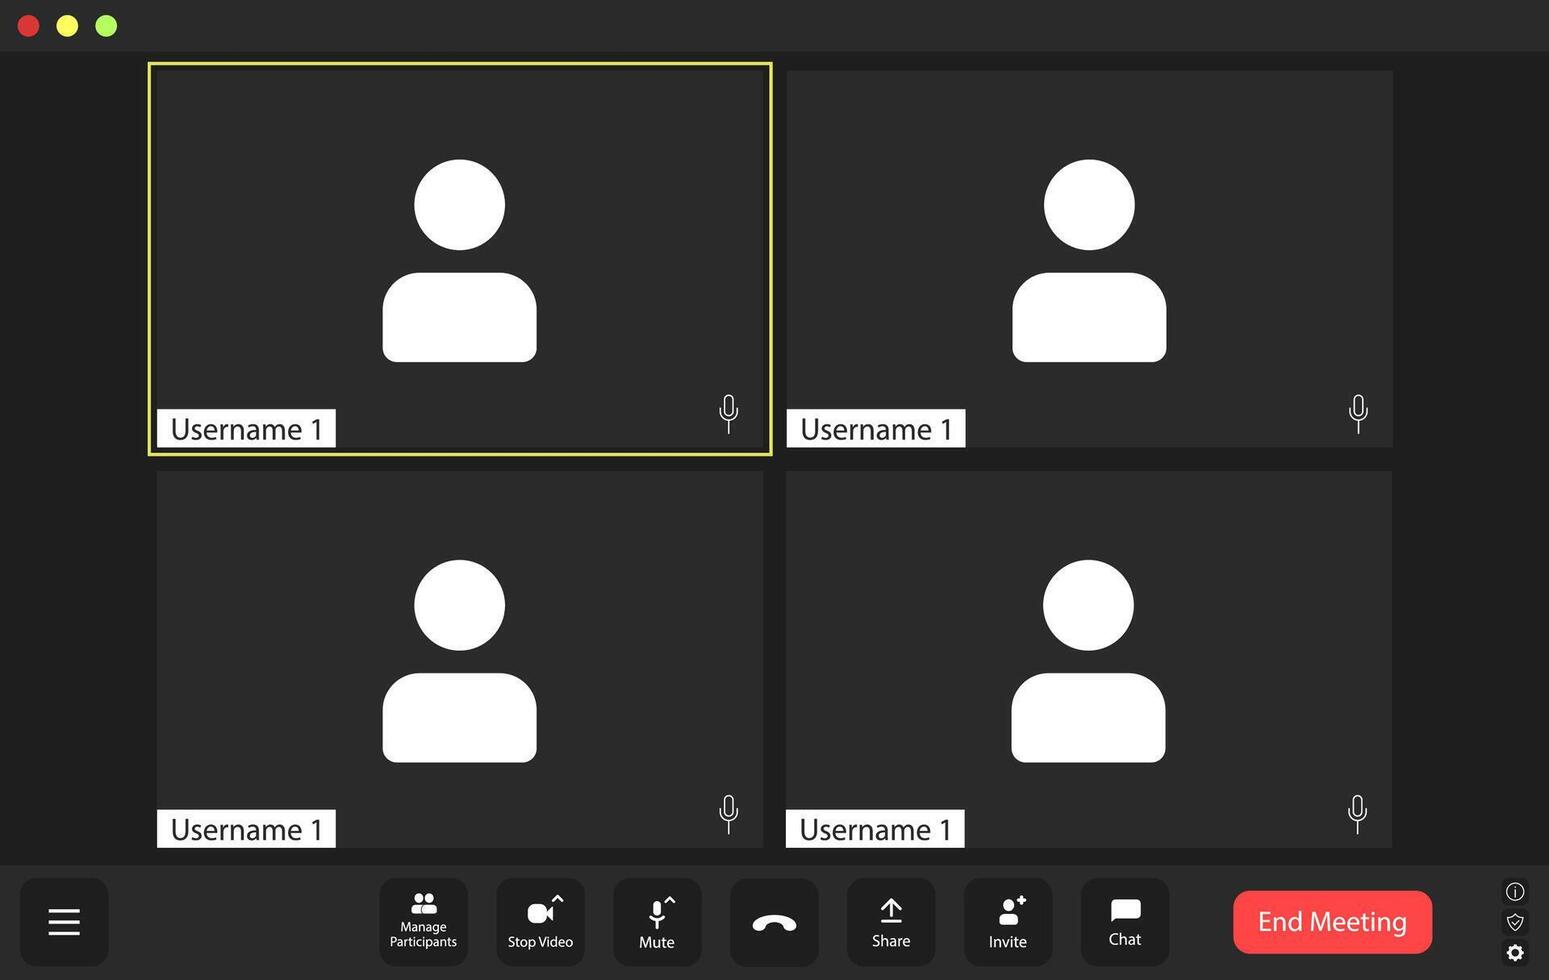Screen dimensions: 1549x980
Task: Expand the audio options caret beside Mute
Action: pos(670,901)
